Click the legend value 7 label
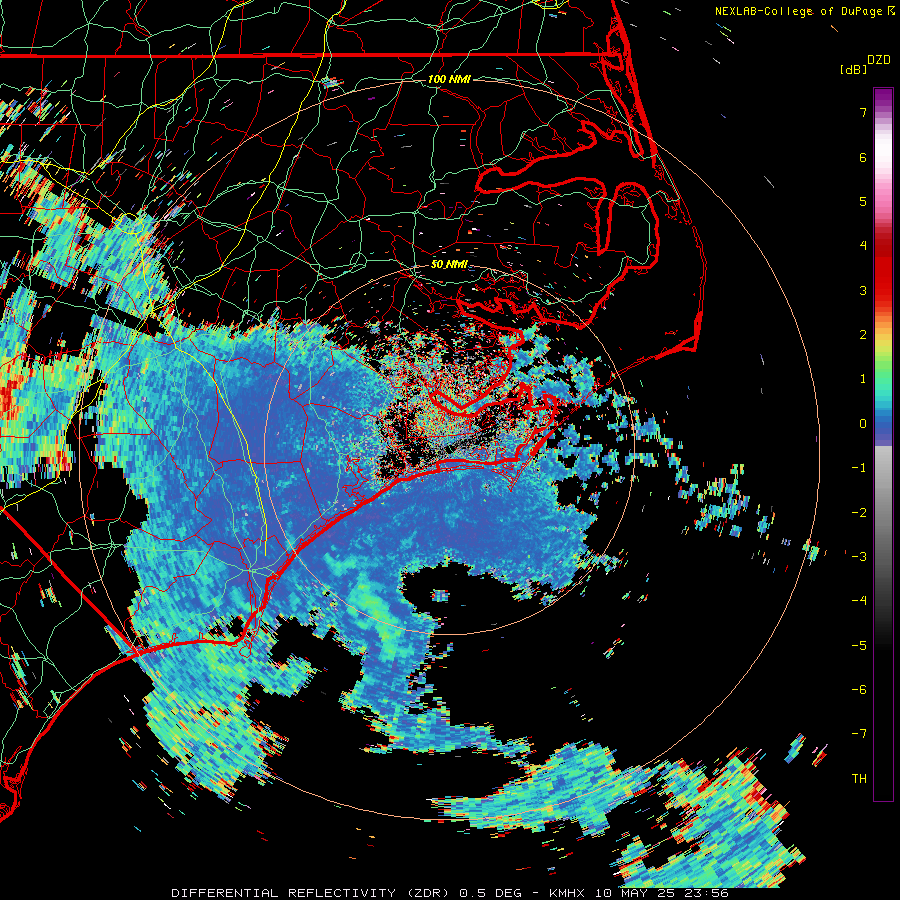Viewport: 900px width, 900px height. 863,112
